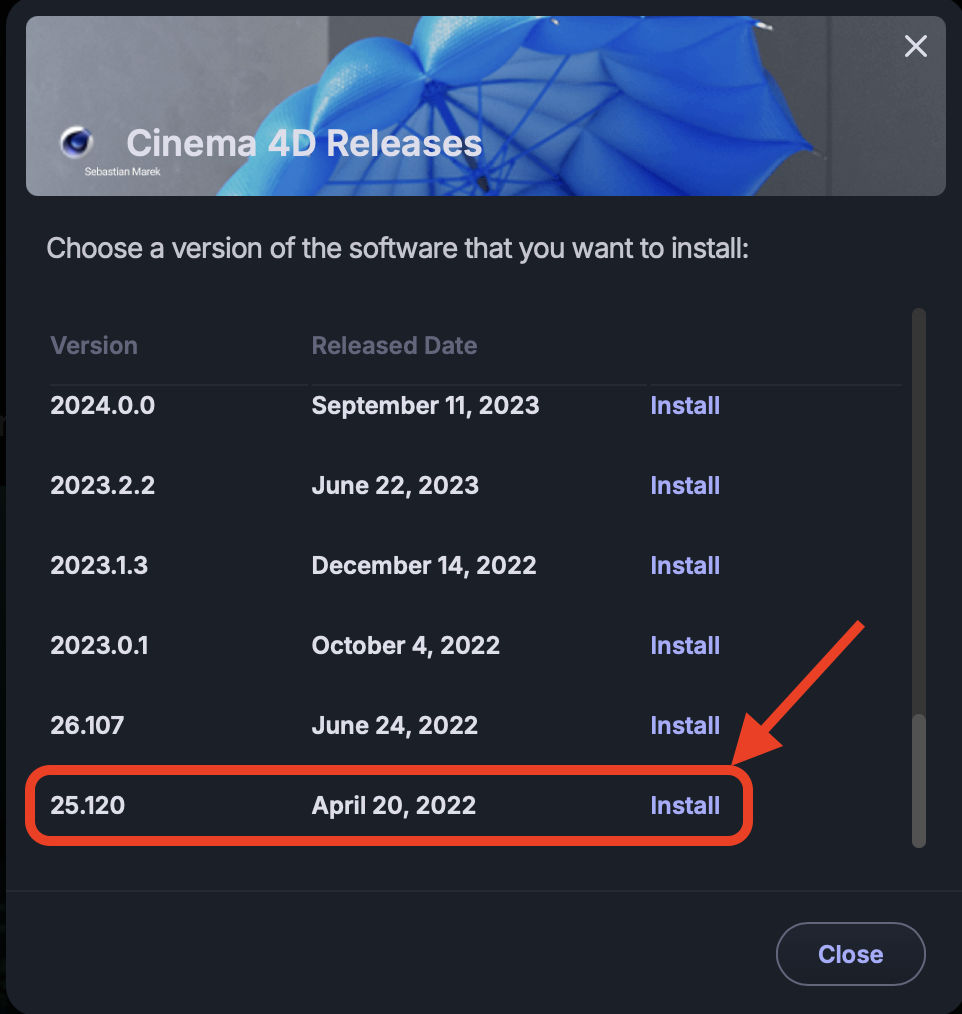Install the June 22, 2023 release

pyautogui.click(x=685, y=486)
